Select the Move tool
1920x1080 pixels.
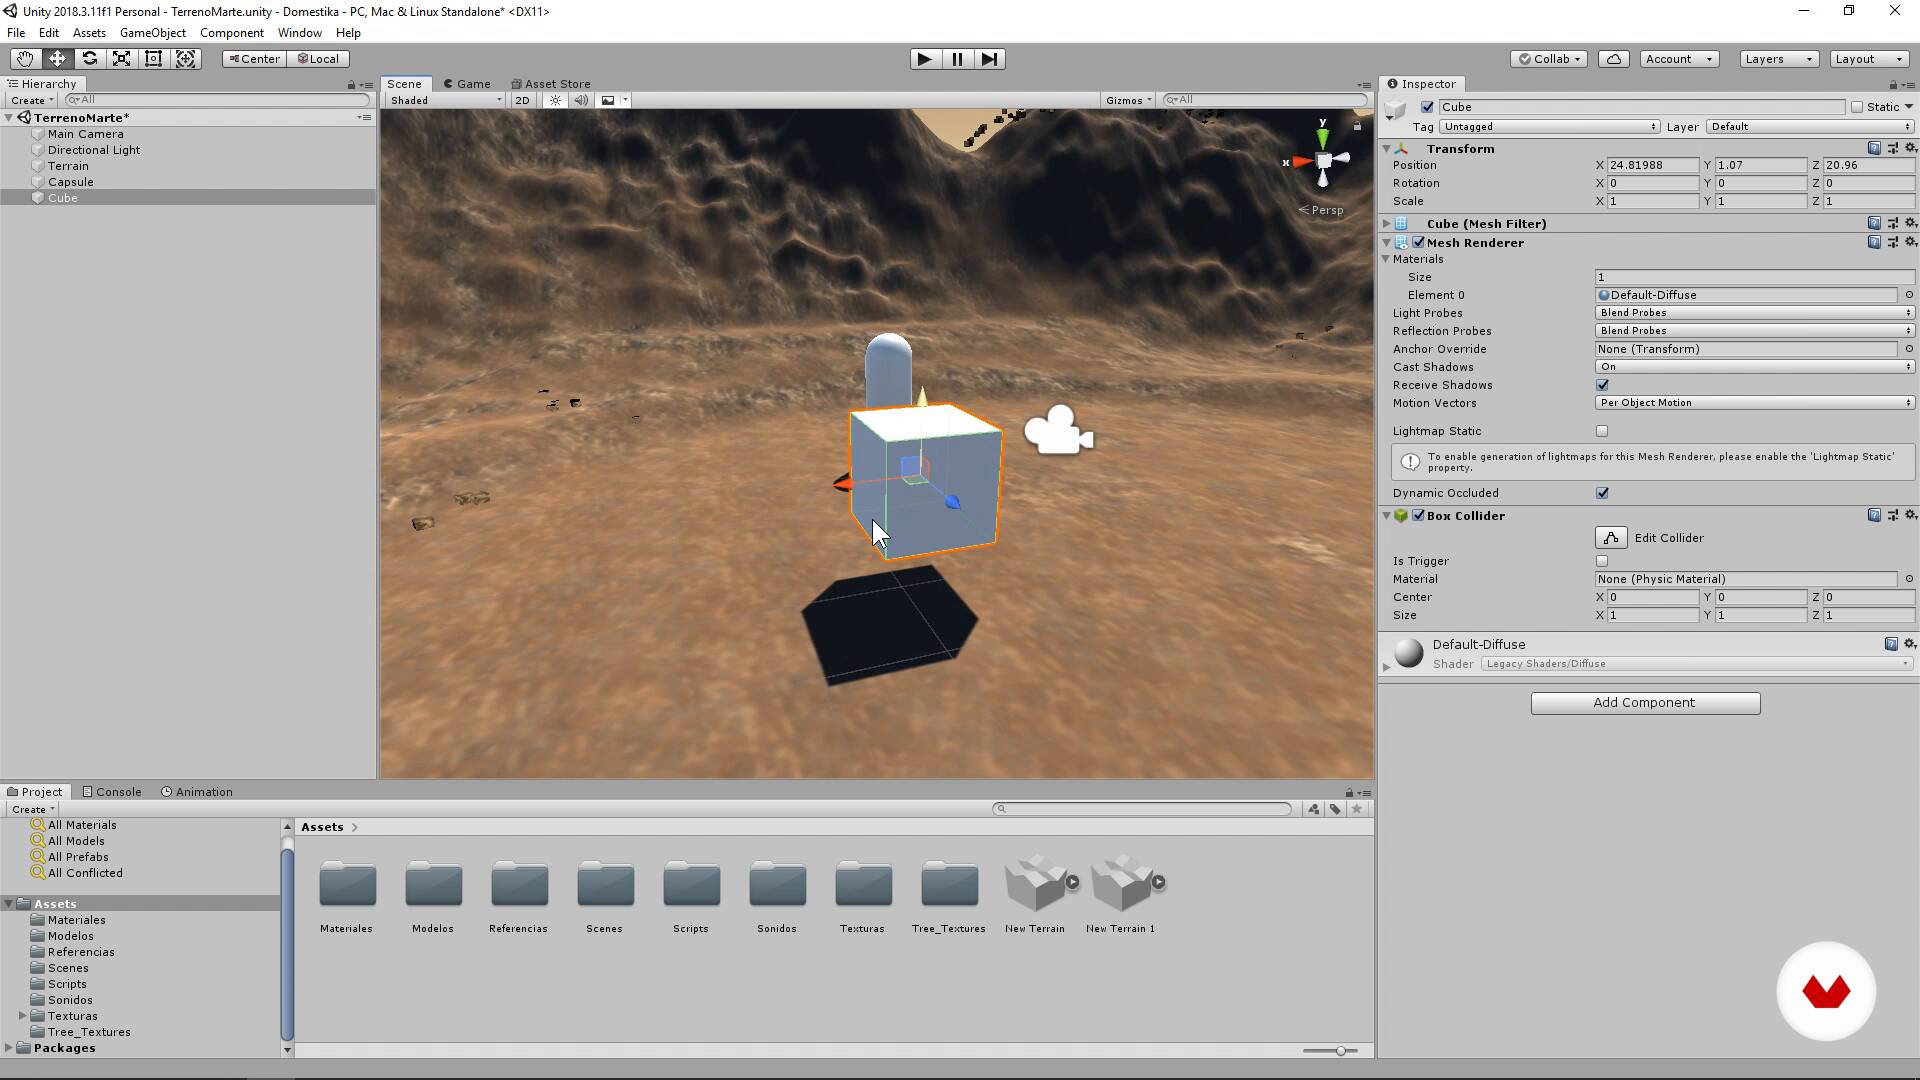tap(57, 59)
